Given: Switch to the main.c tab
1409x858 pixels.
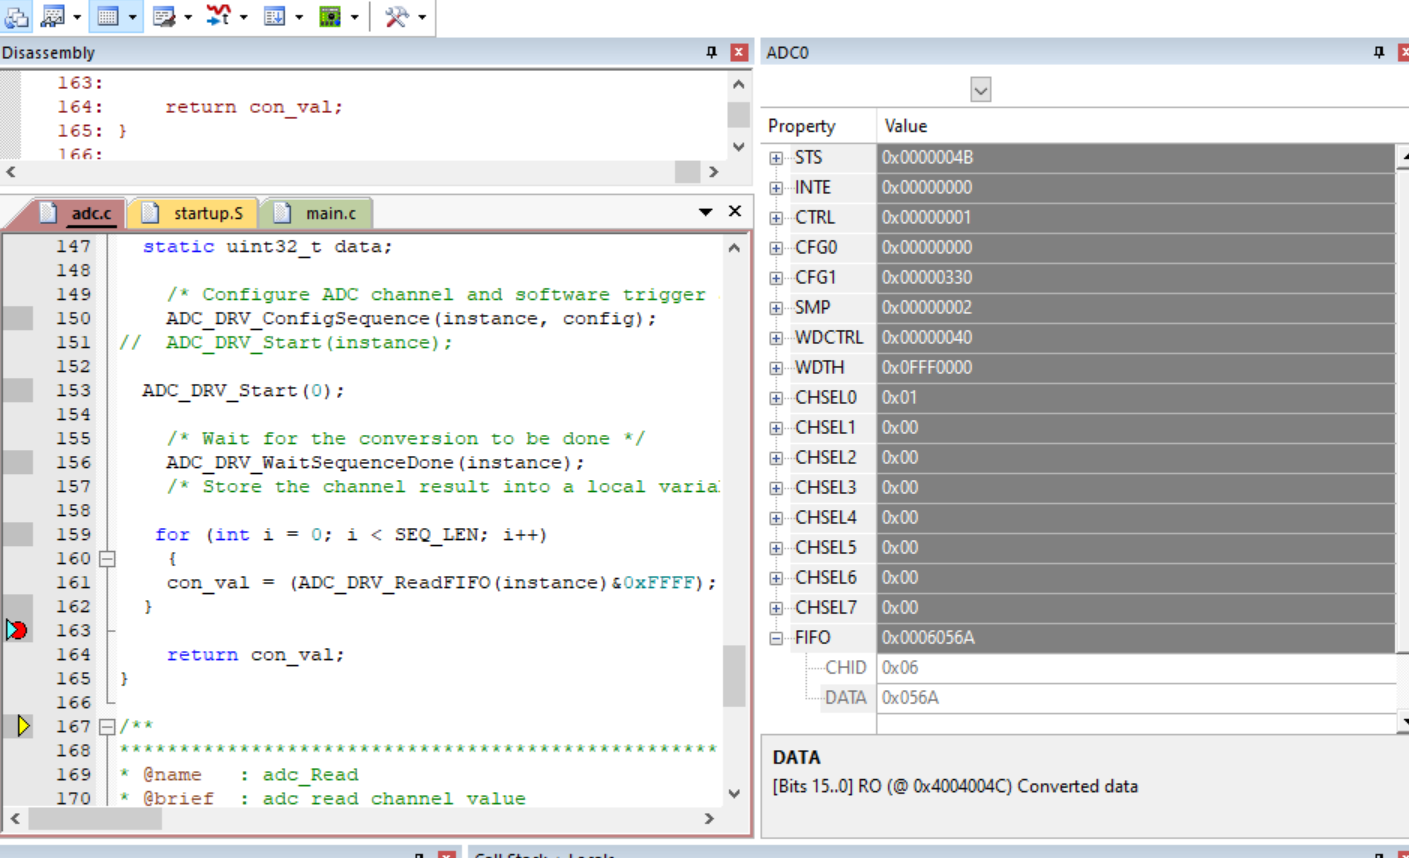Looking at the screenshot, I should click(x=318, y=213).
